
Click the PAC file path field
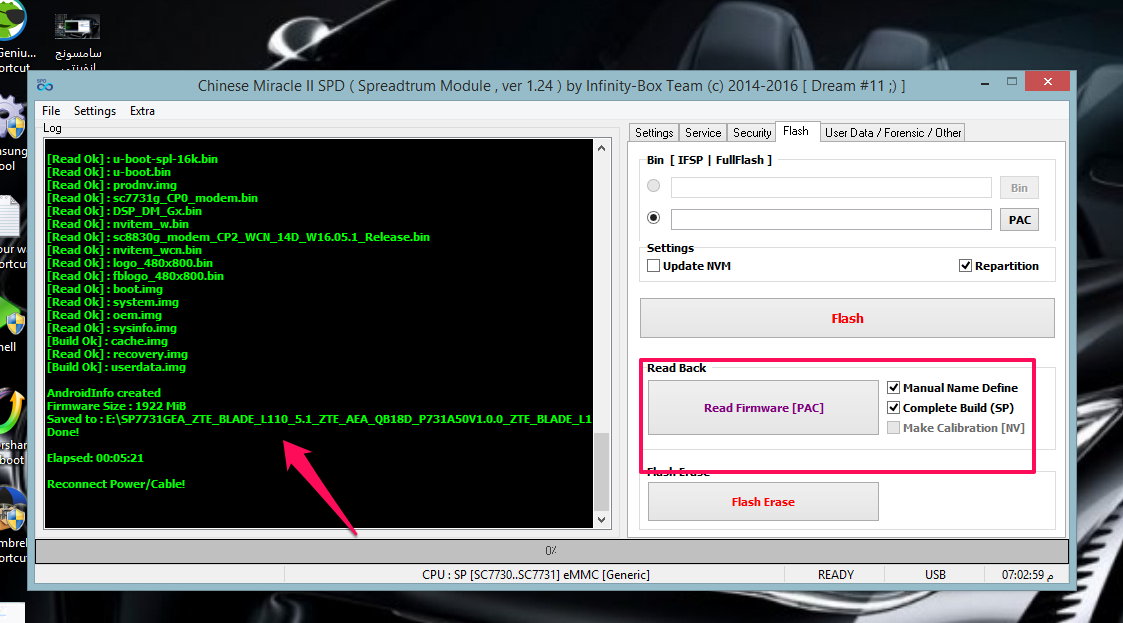click(x=831, y=219)
